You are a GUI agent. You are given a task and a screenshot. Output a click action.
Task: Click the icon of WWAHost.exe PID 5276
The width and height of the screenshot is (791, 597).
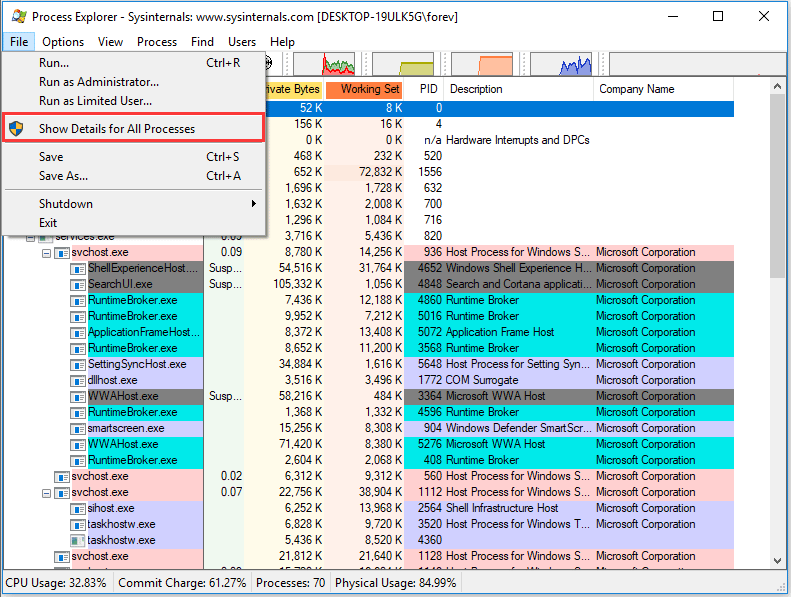click(78, 445)
